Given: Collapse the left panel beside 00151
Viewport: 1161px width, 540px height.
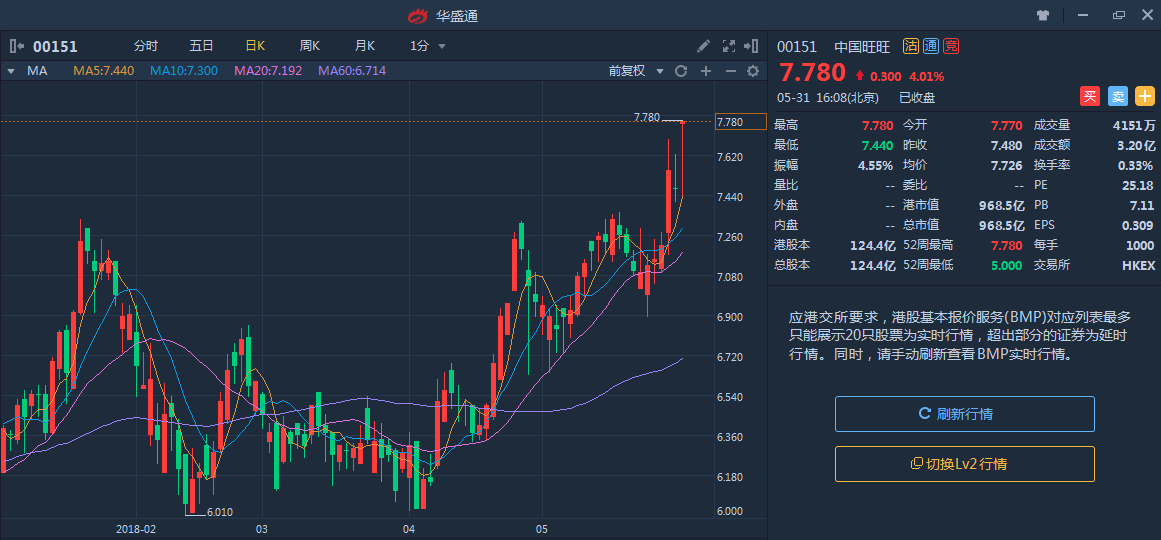Looking at the screenshot, I should (17, 47).
